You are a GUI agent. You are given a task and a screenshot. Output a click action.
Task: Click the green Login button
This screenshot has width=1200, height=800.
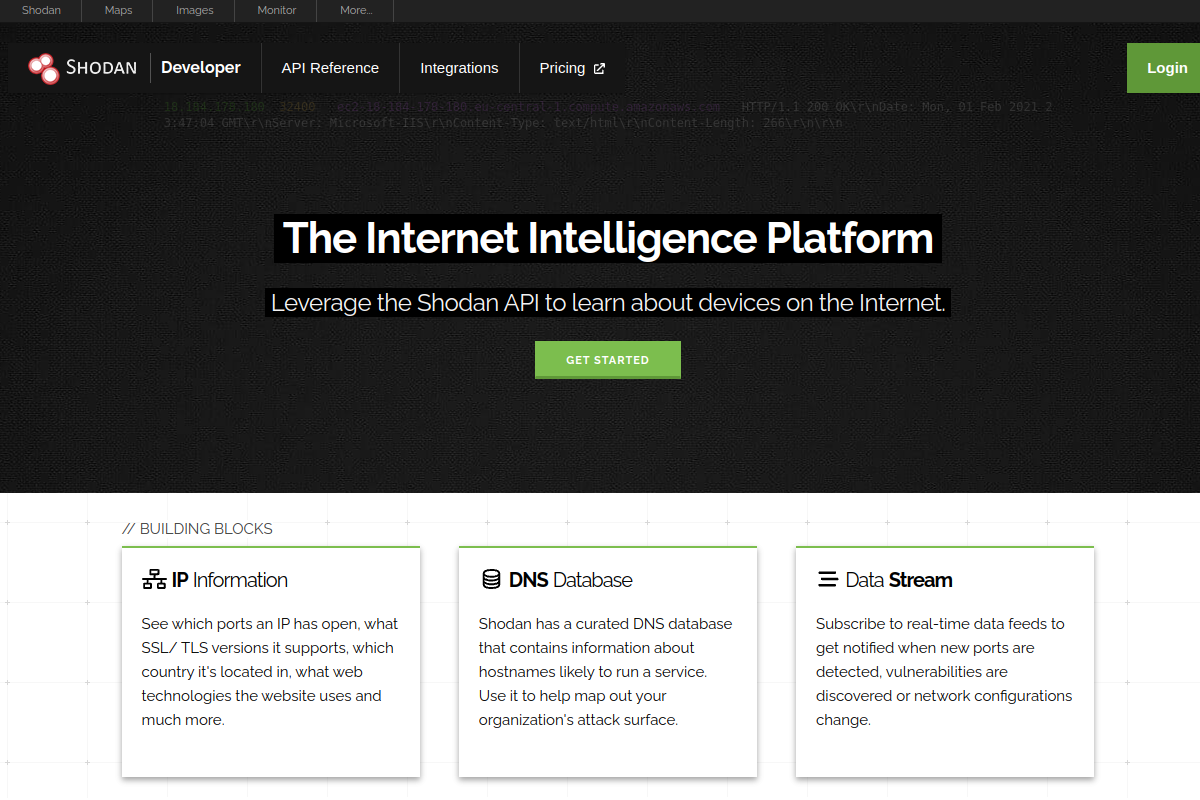click(x=1163, y=68)
